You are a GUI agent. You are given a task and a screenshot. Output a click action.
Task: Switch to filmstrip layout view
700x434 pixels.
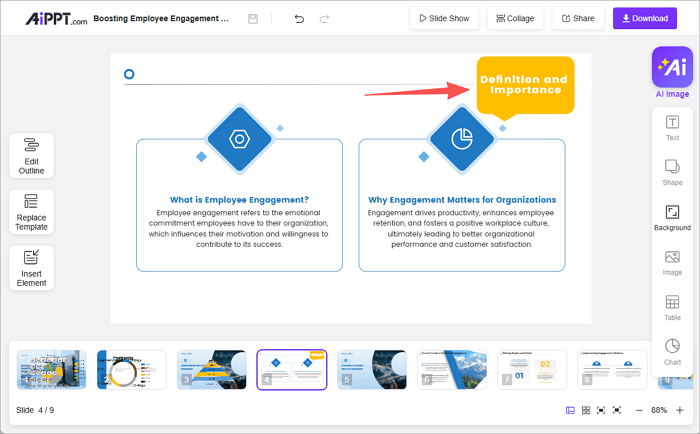[x=571, y=410]
